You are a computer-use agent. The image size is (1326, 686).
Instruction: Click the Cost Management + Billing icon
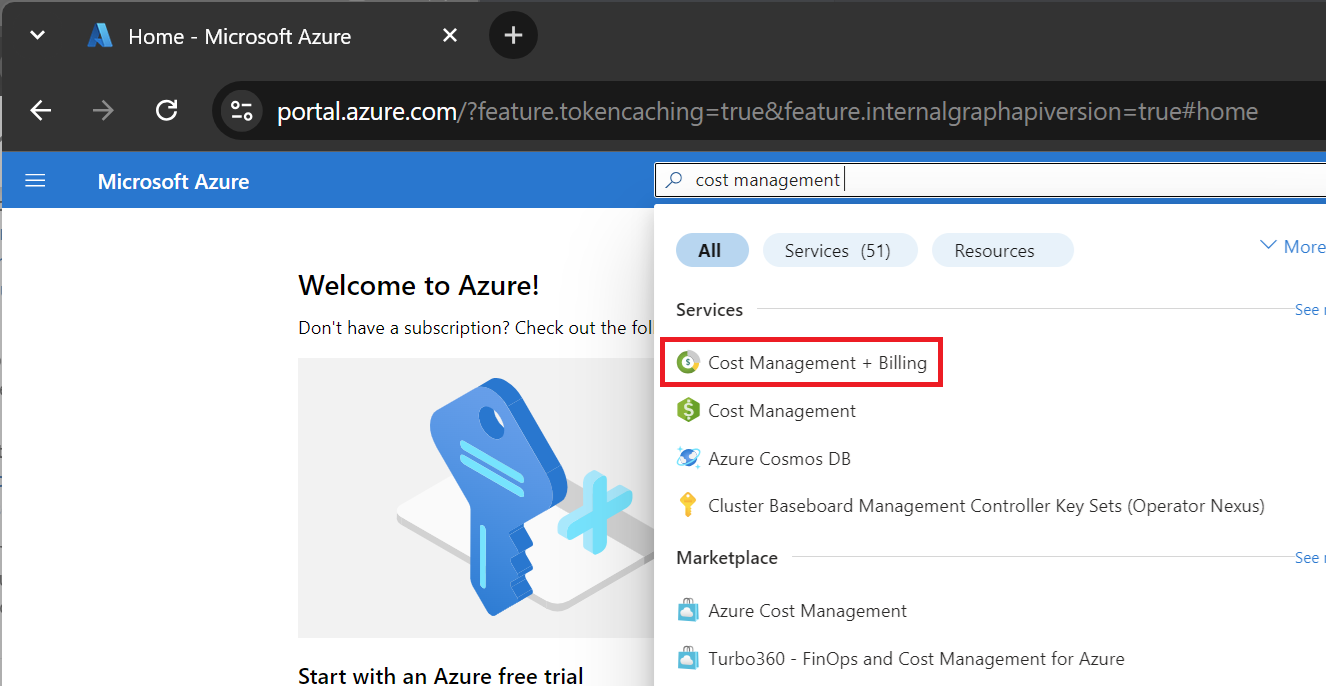(x=688, y=363)
